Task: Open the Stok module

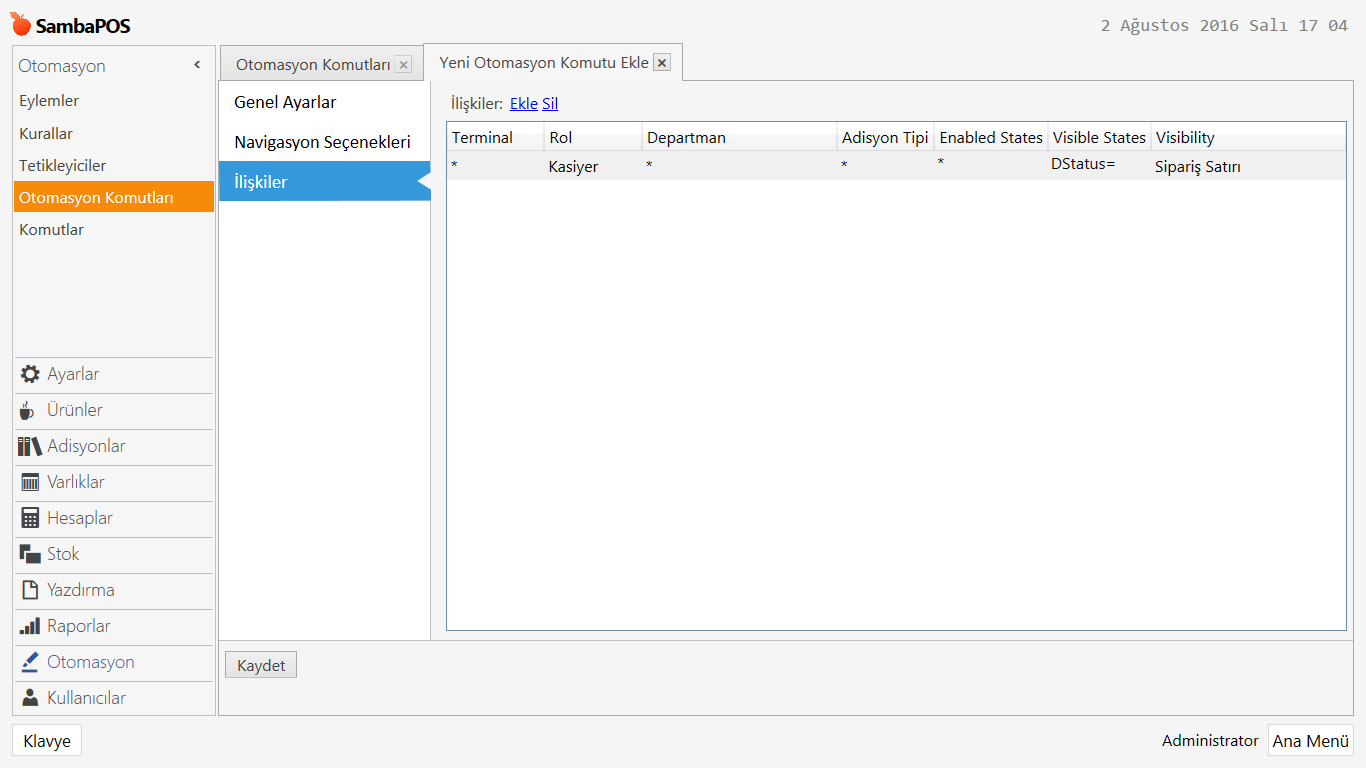Action: point(114,554)
